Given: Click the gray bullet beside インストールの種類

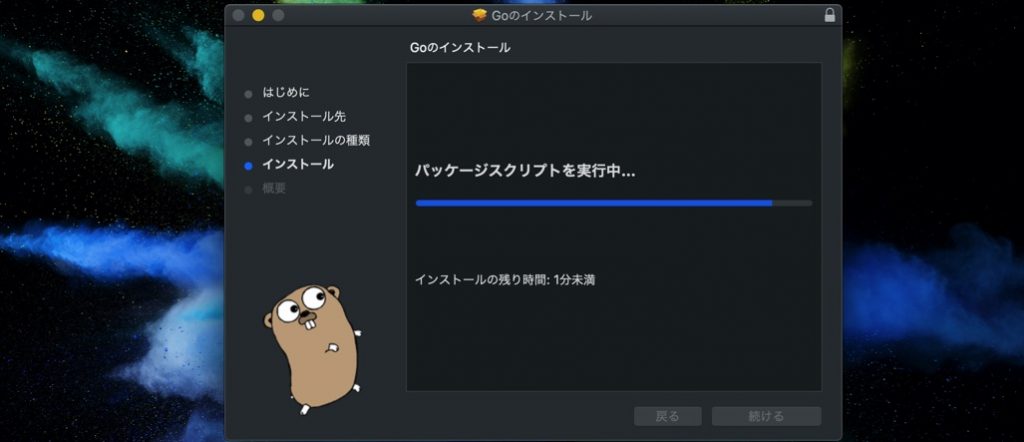Looking at the screenshot, I should pos(248,142).
